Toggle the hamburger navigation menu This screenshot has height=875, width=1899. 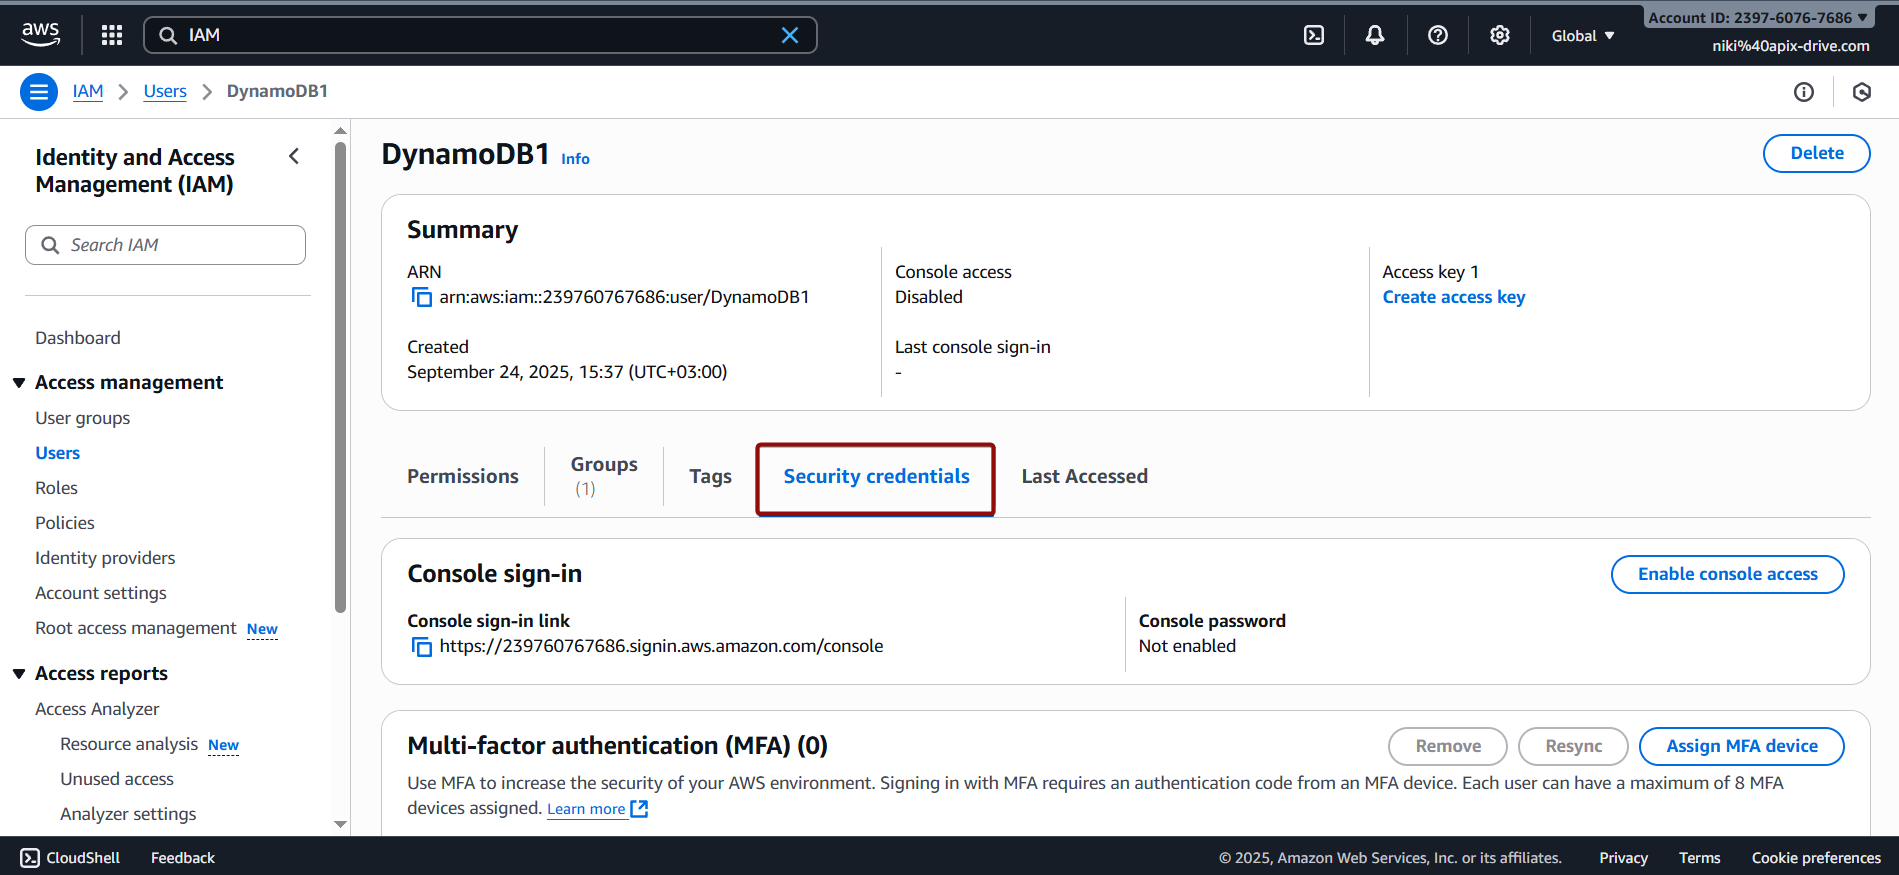(39, 92)
